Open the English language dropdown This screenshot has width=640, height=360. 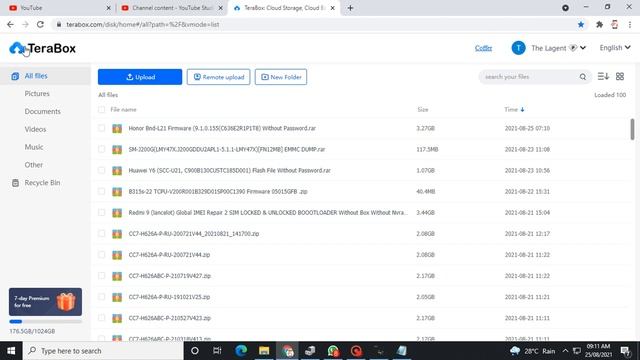615,48
